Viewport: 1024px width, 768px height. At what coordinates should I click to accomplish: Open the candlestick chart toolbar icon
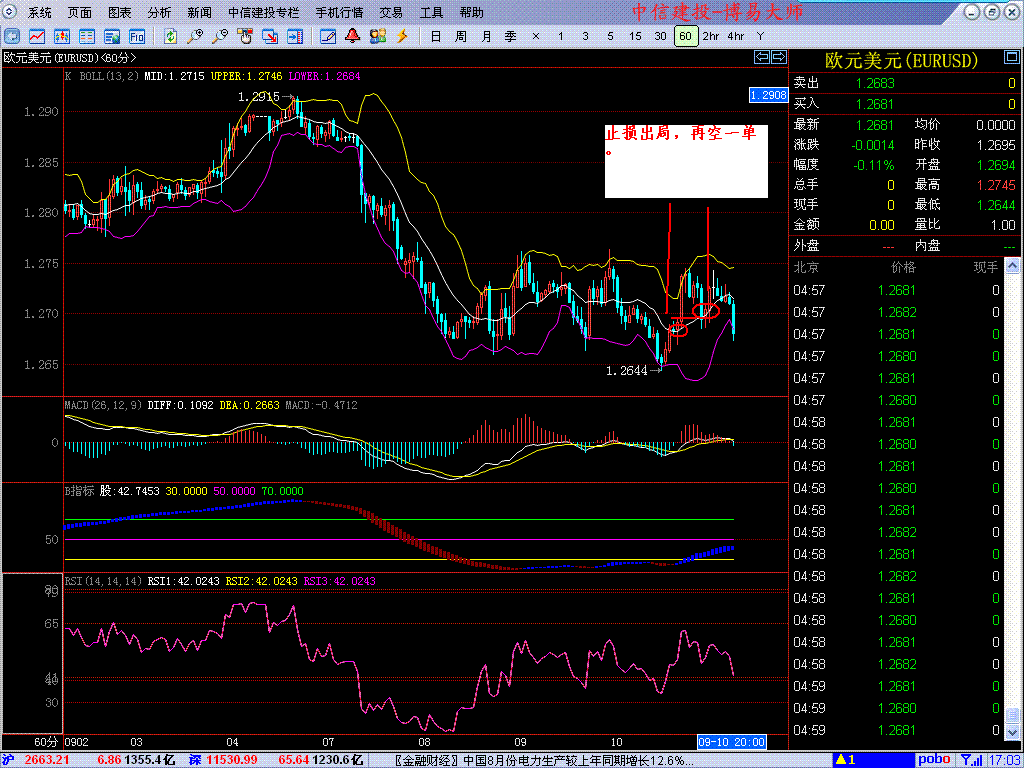pyautogui.click(x=62, y=36)
